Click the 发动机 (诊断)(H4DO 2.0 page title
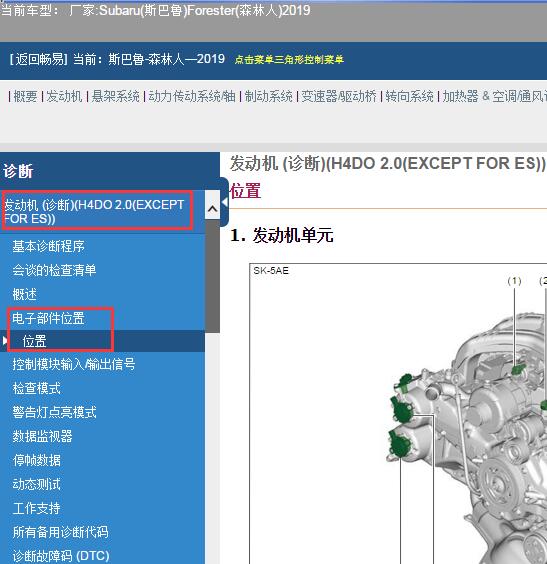 tap(388, 164)
